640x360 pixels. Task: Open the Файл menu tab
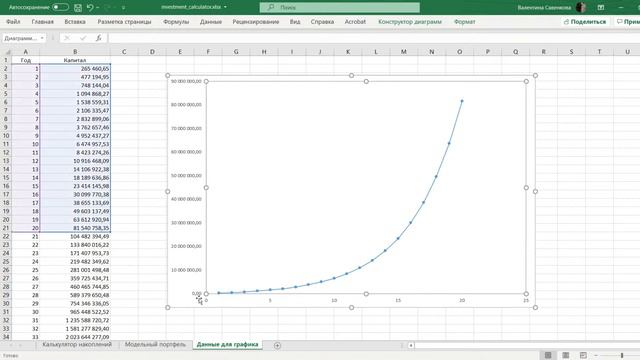point(13,22)
